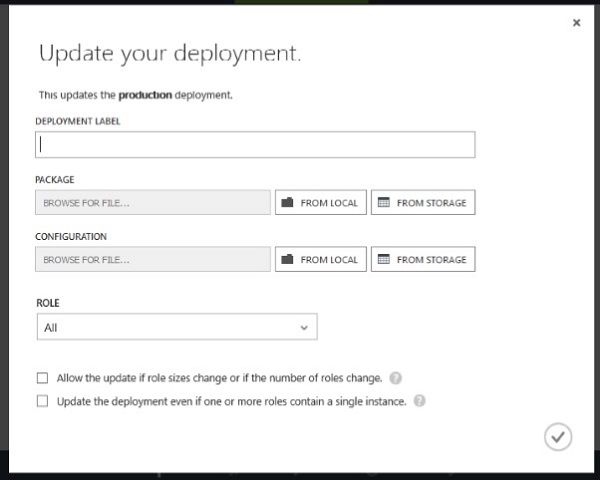The width and height of the screenshot is (600, 480).
Task: Click the 'Allow the update if role sizes change' label
Action: pos(219,378)
